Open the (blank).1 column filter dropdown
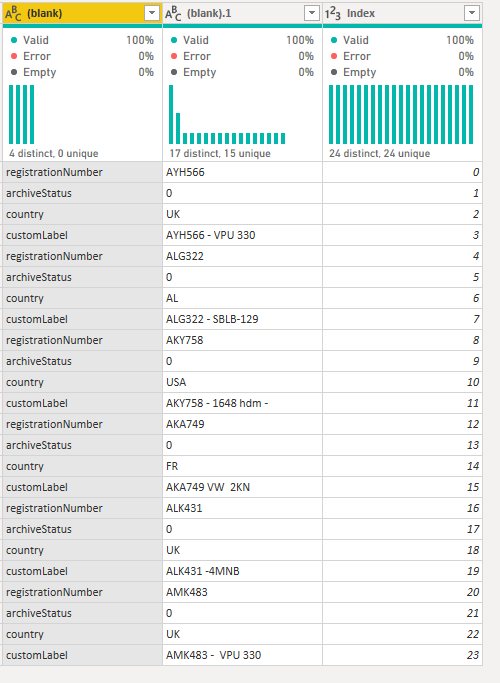The image size is (500, 683). (x=311, y=13)
